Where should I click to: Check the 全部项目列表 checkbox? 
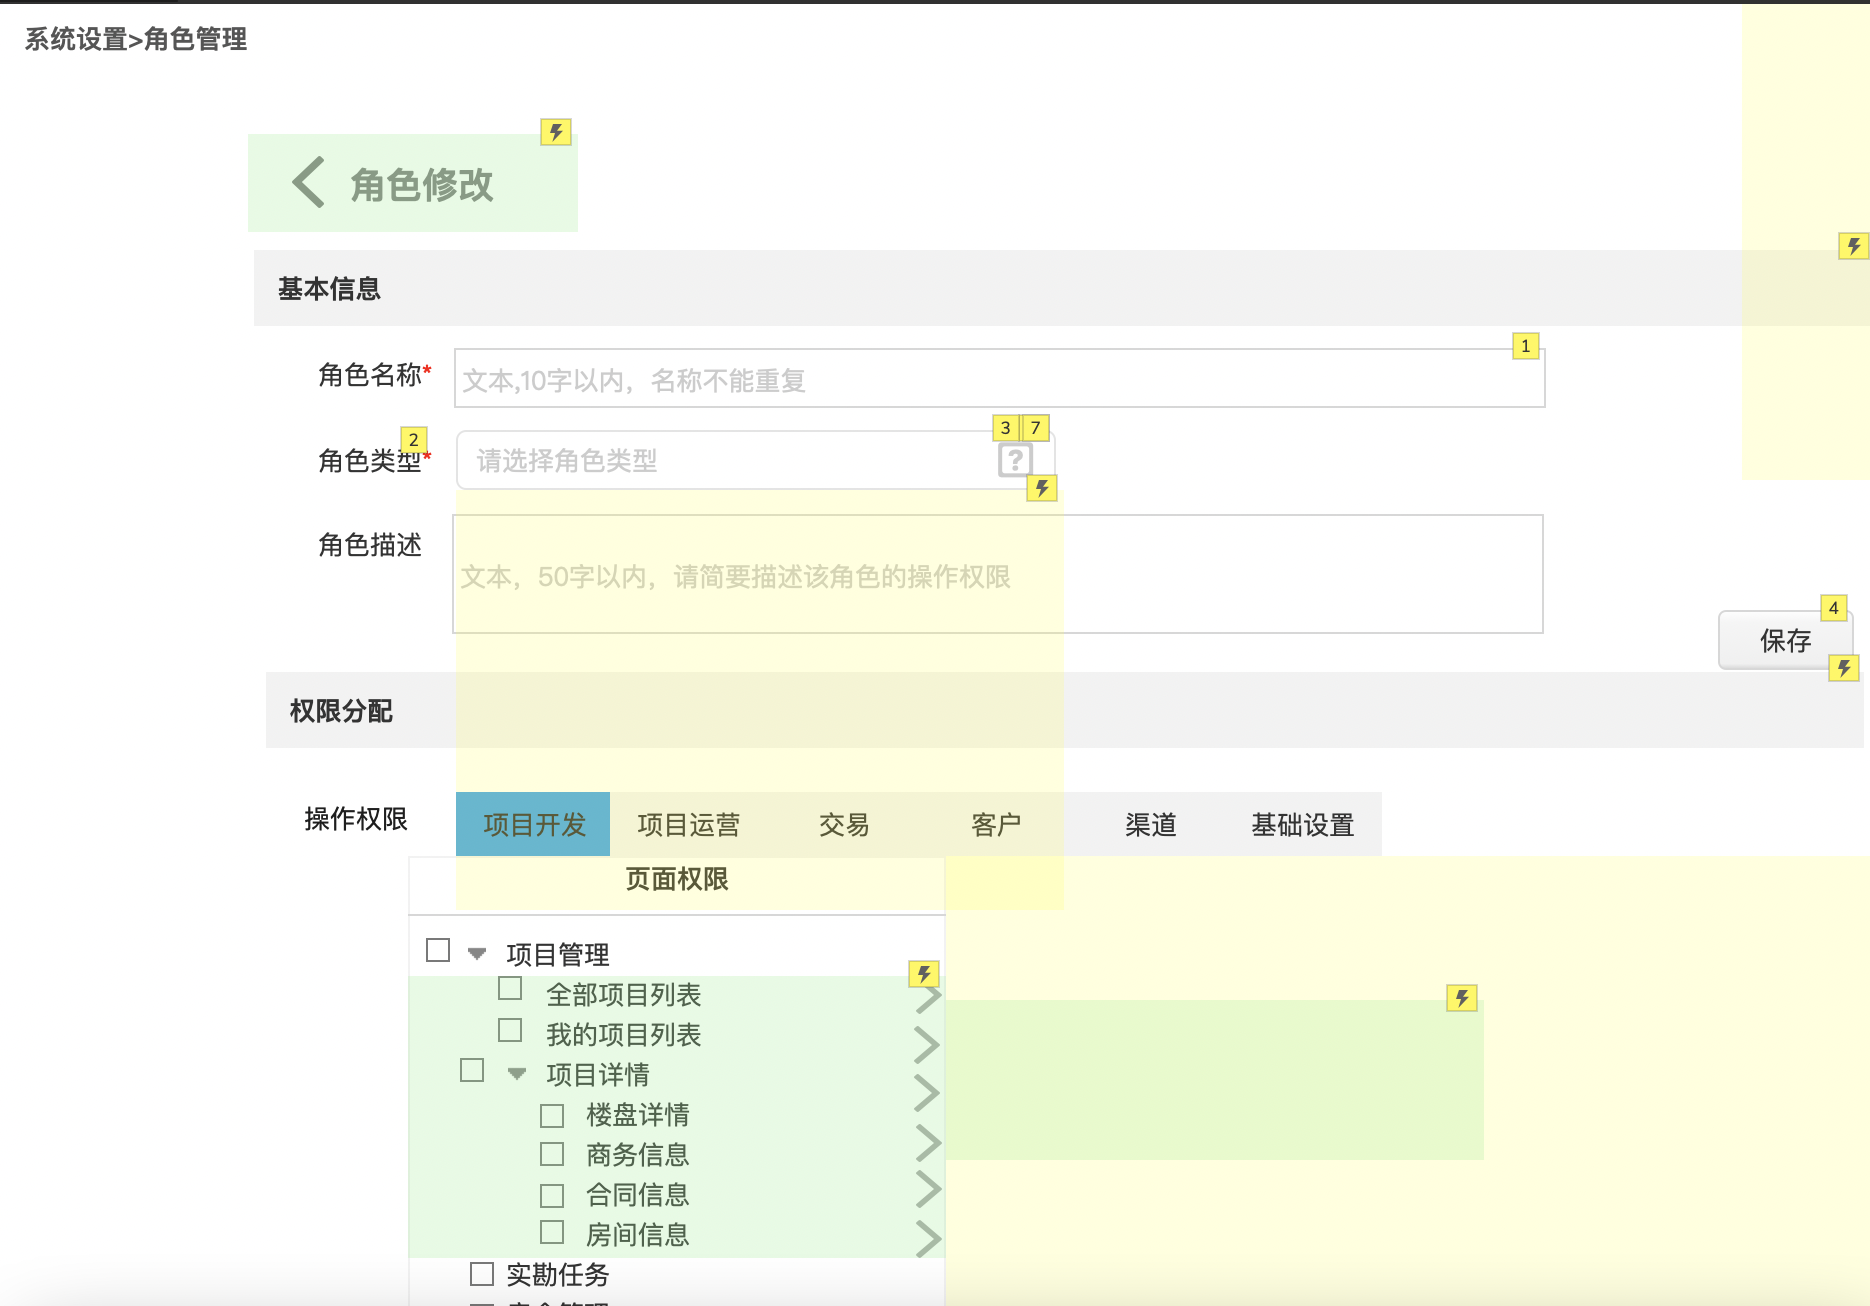tap(510, 989)
